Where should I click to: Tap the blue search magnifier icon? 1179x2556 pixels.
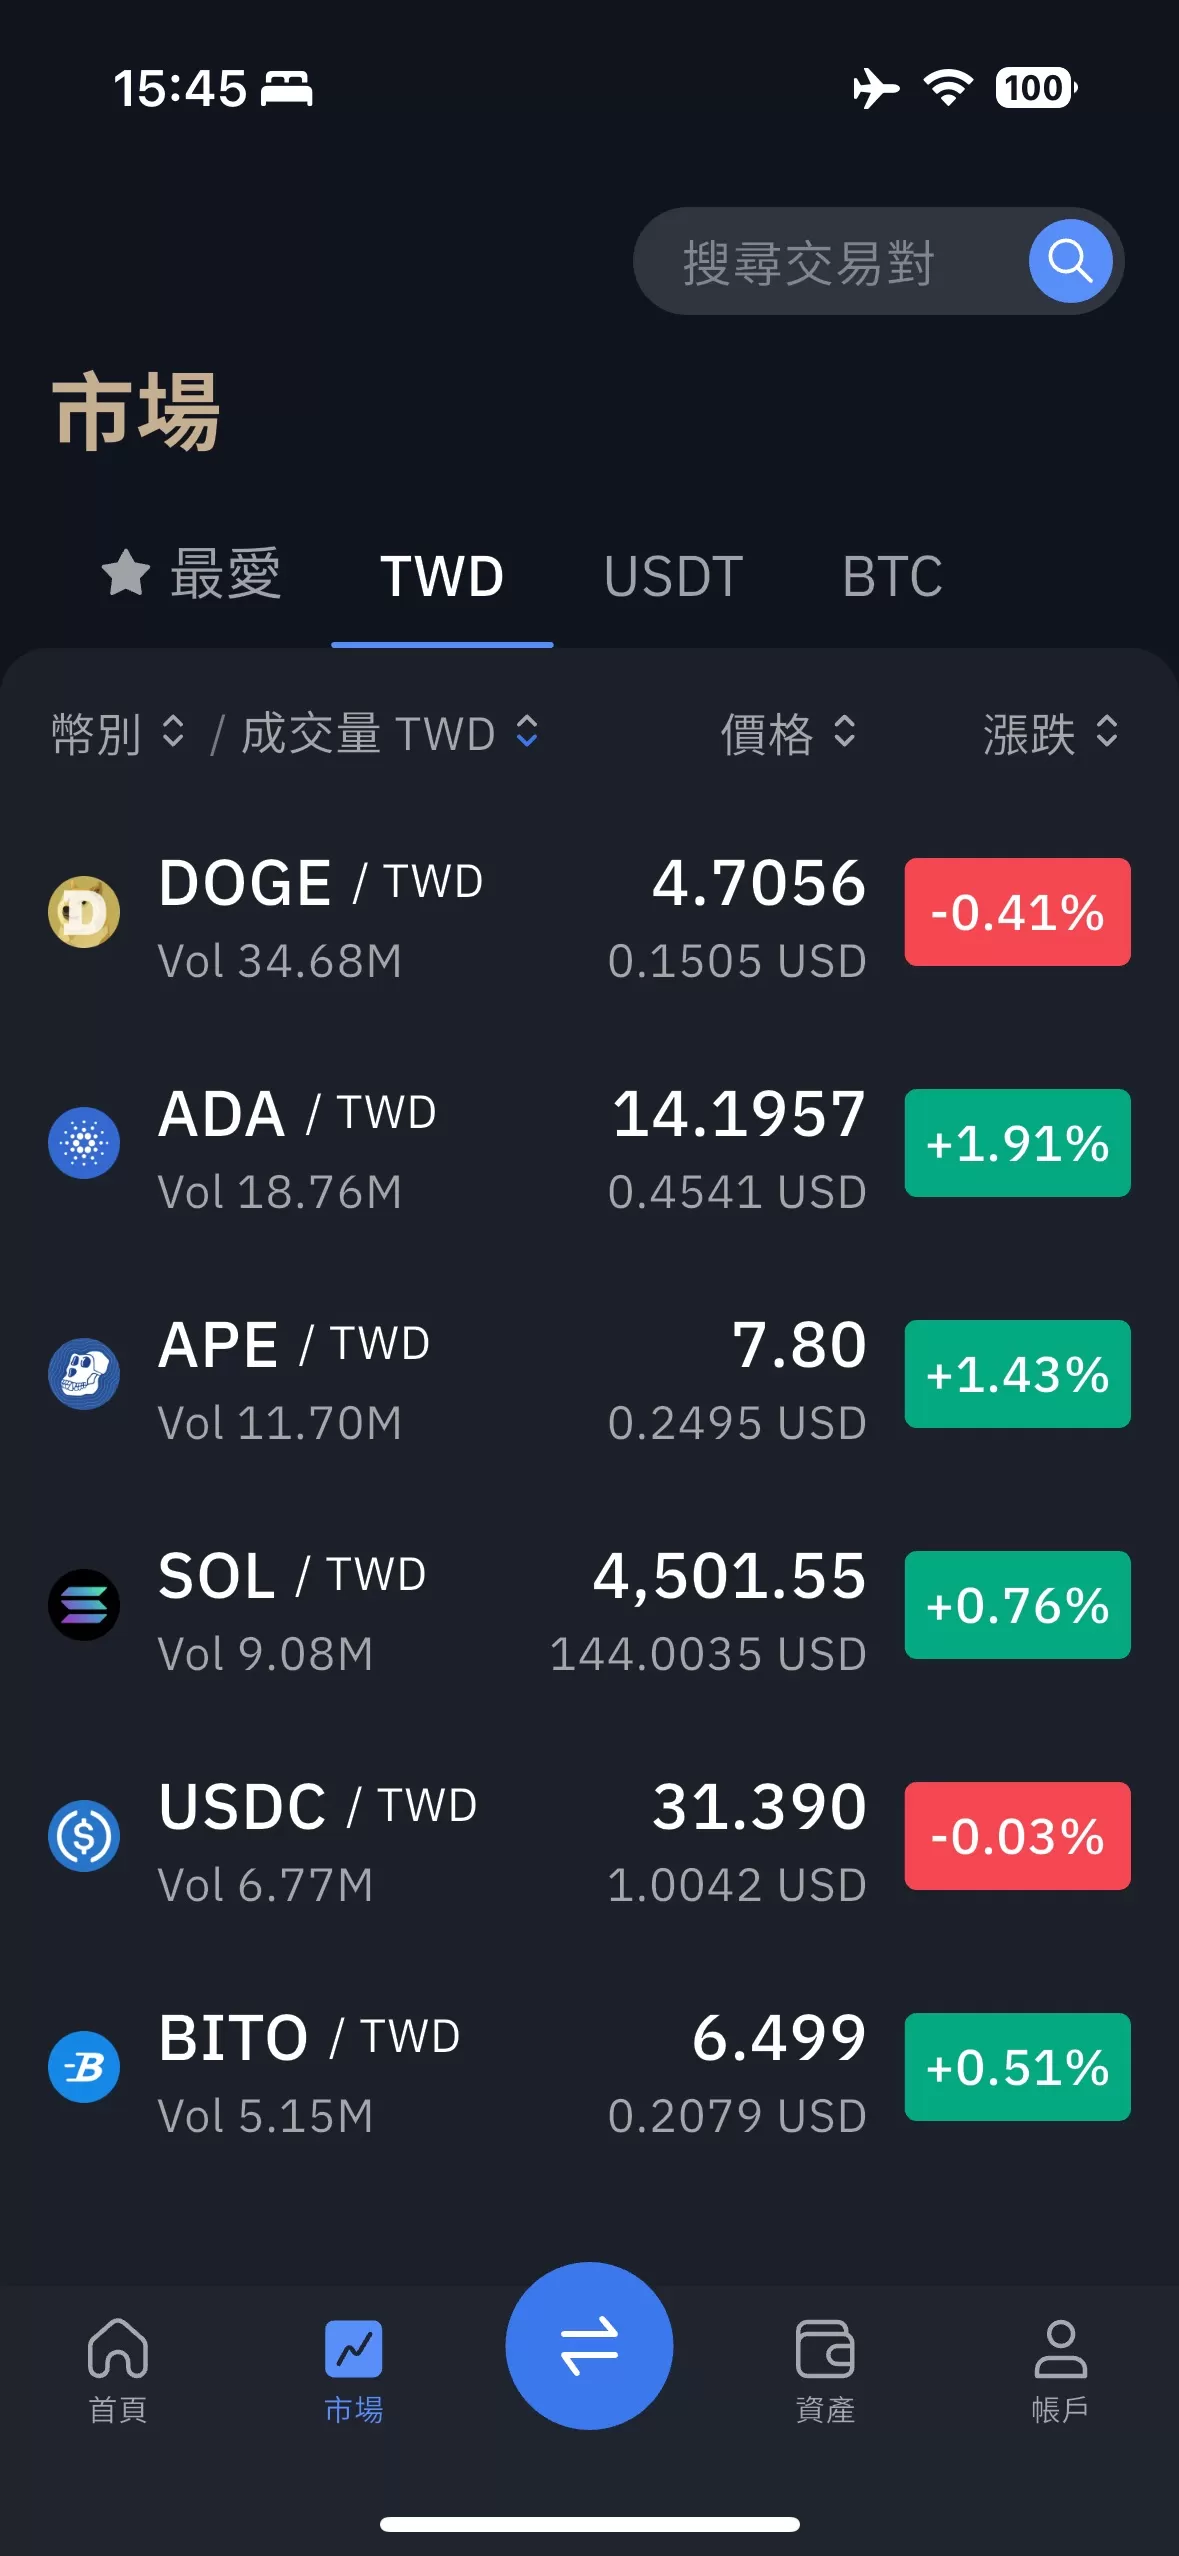(1070, 261)
